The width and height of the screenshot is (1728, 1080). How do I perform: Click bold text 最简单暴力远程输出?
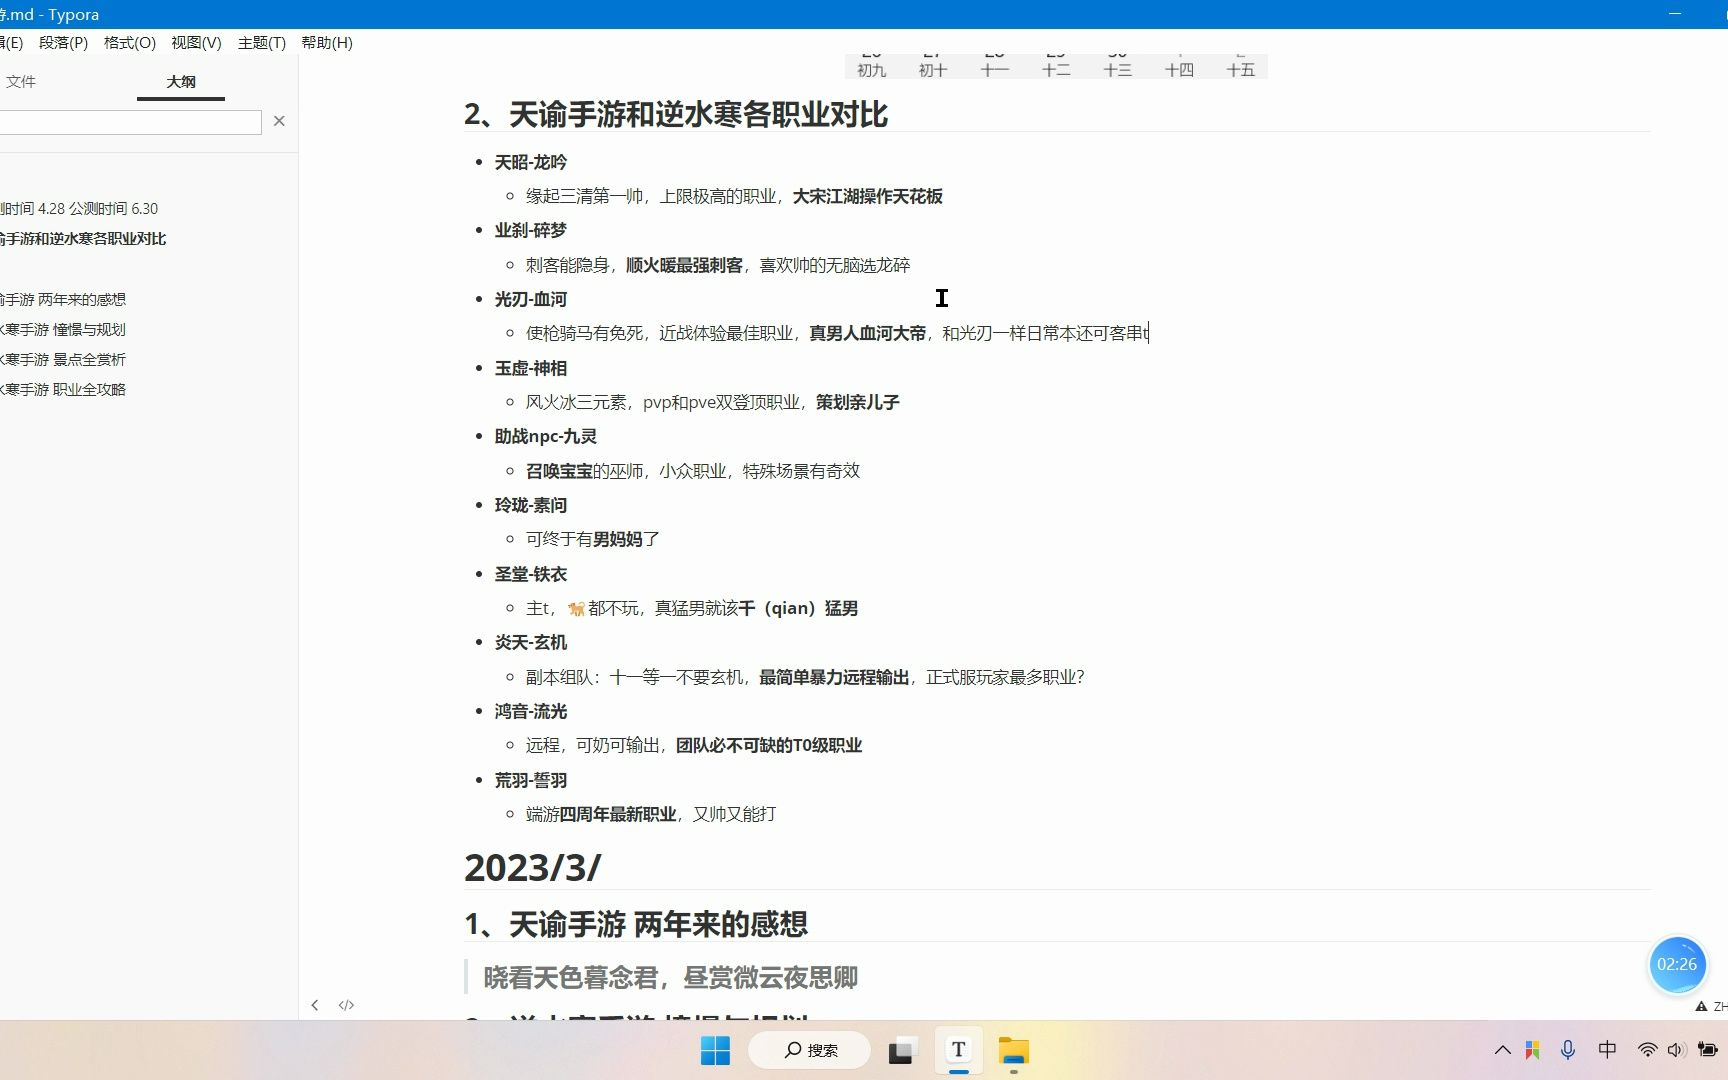click(x=834, y=677)
